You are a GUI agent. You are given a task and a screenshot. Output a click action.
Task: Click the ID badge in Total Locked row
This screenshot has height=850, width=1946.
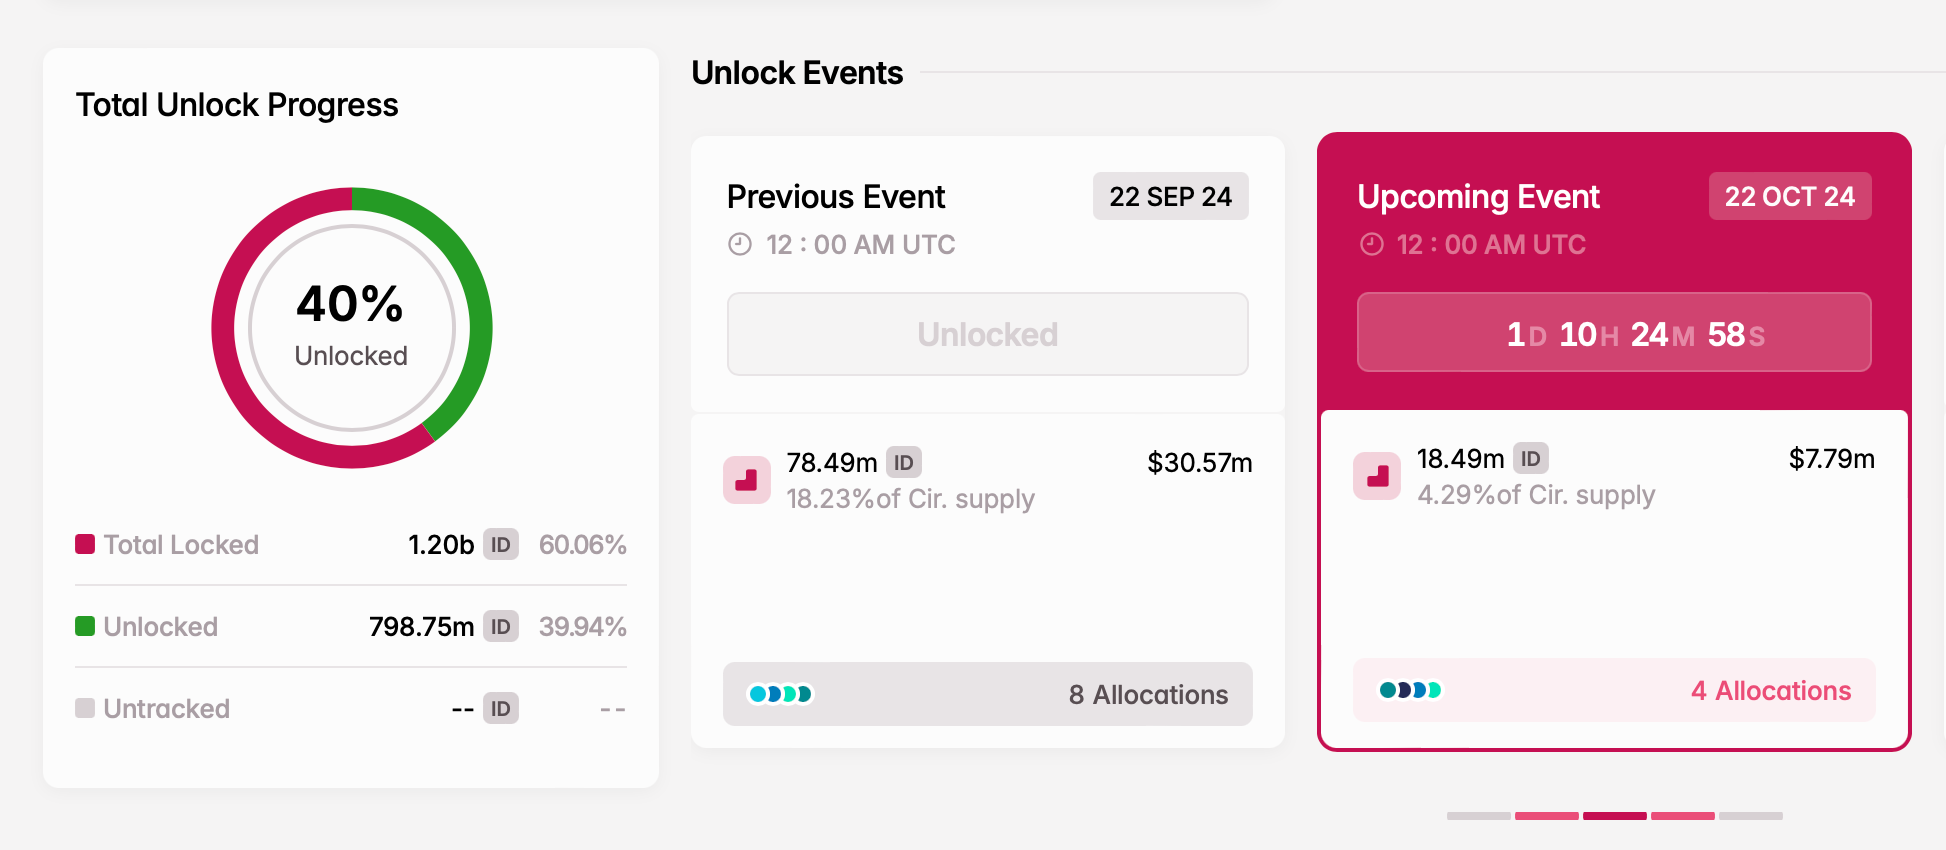pos(501,545)
